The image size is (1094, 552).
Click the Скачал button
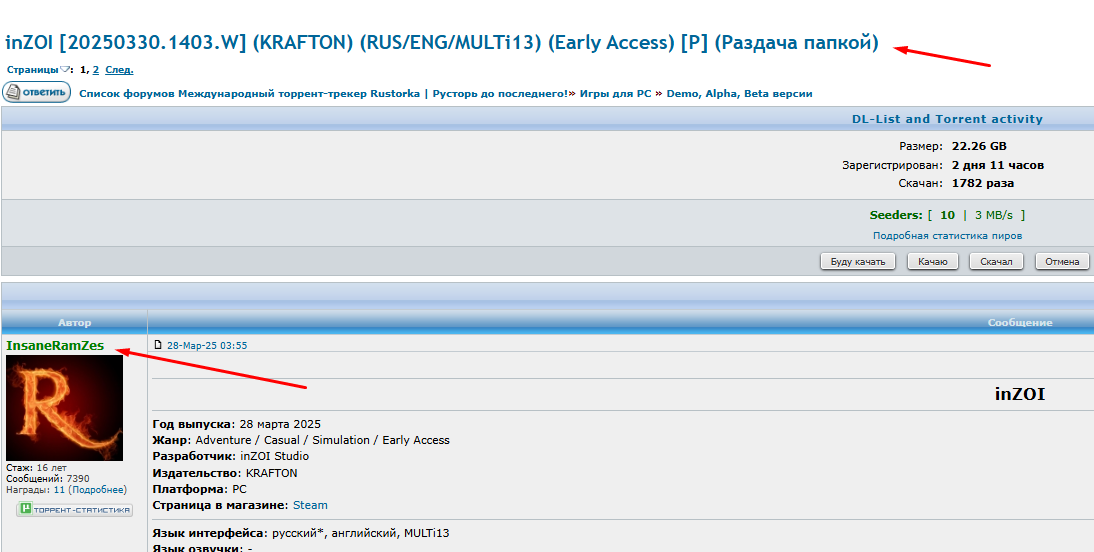click(996, 262)
